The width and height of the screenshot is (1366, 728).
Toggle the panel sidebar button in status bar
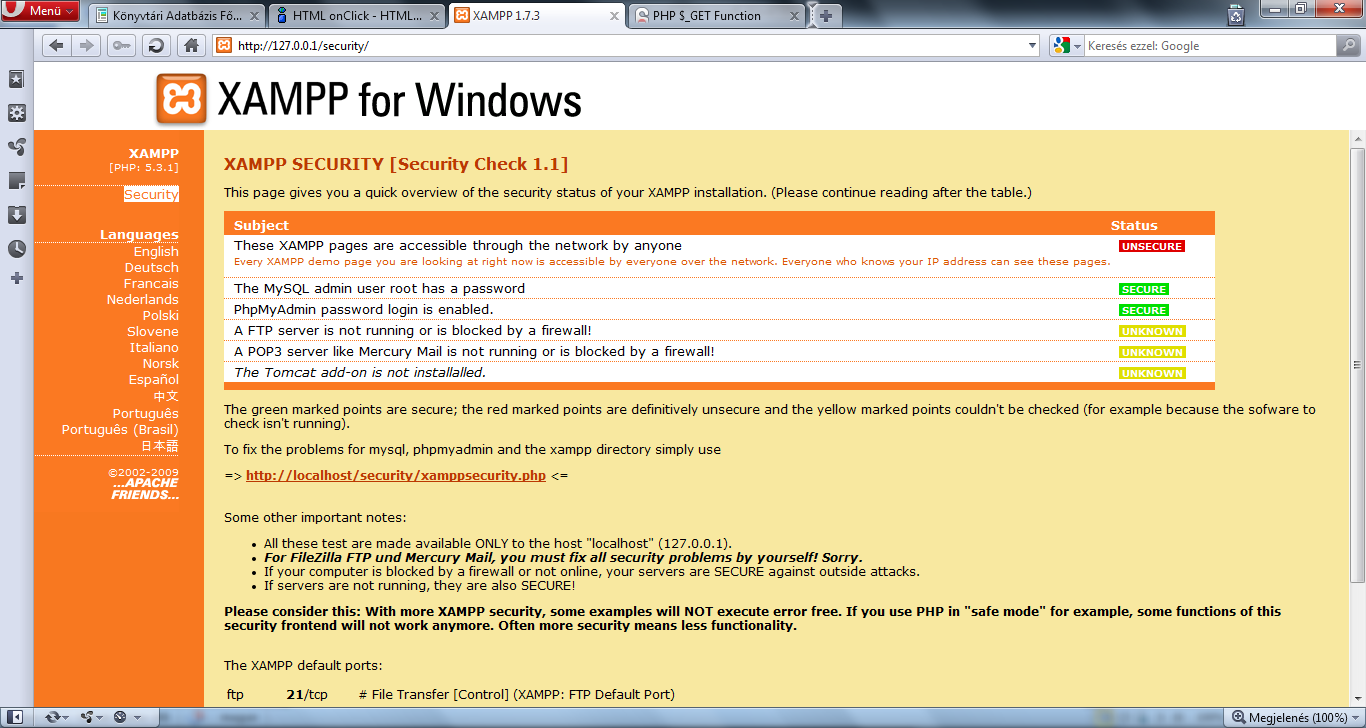click(x=17, y=717)
